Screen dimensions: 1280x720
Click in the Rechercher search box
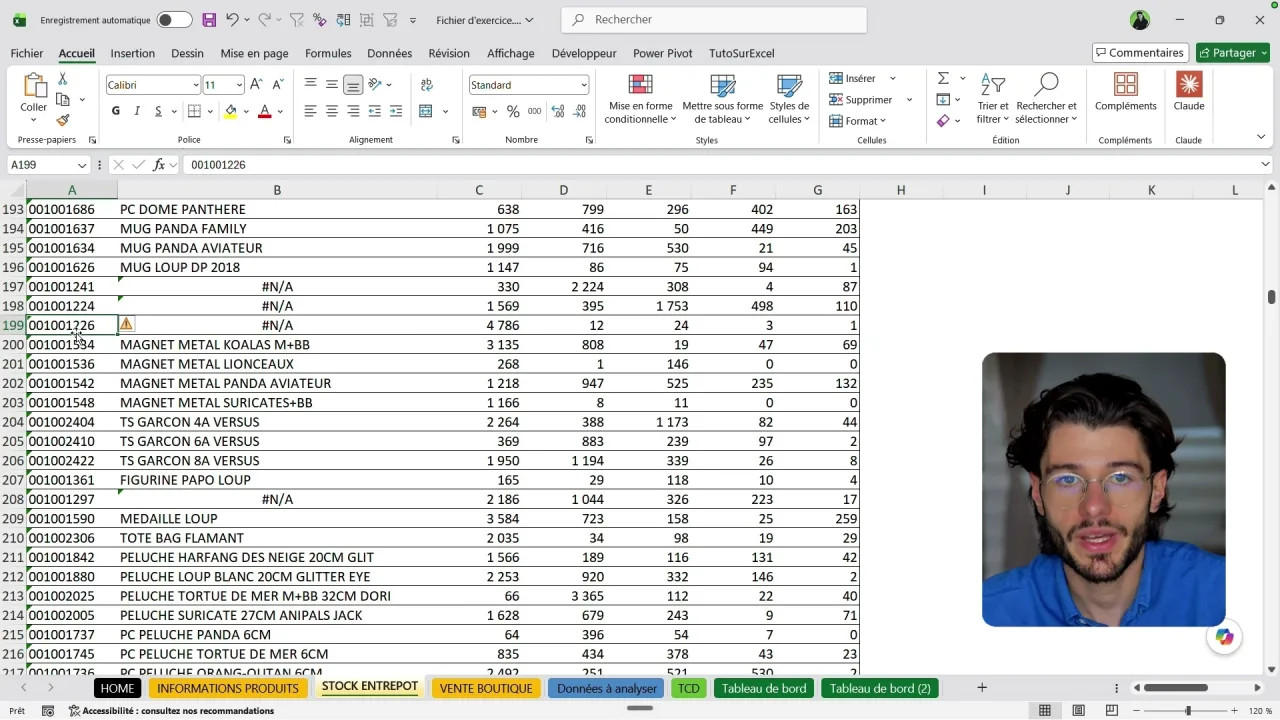[x=714, y=20]
